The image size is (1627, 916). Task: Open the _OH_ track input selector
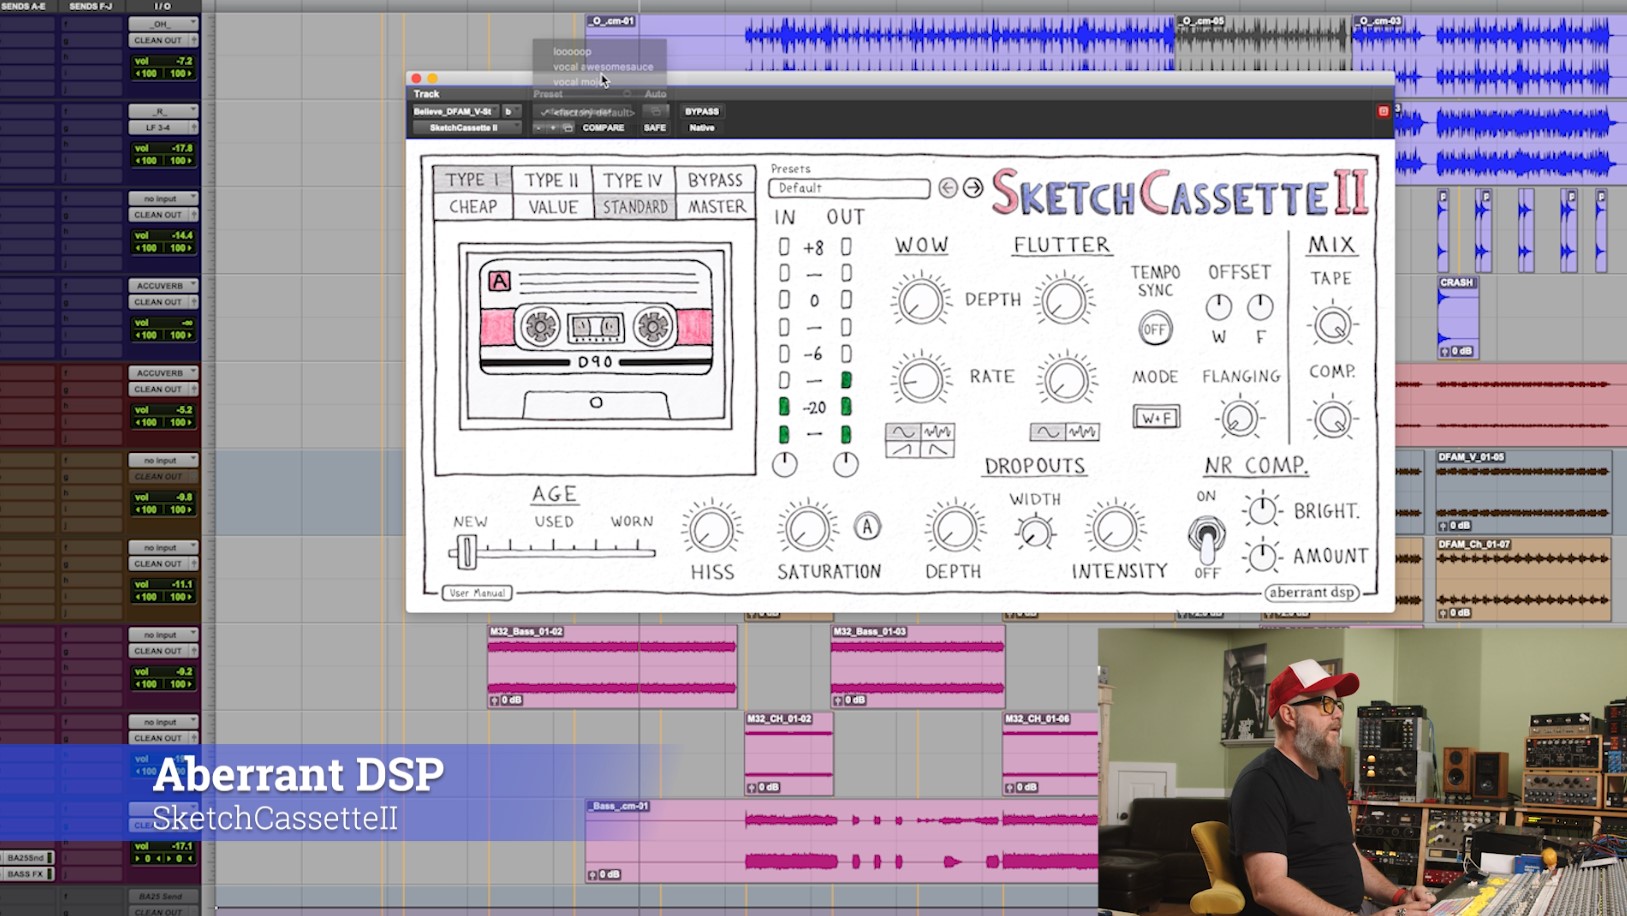163,24
